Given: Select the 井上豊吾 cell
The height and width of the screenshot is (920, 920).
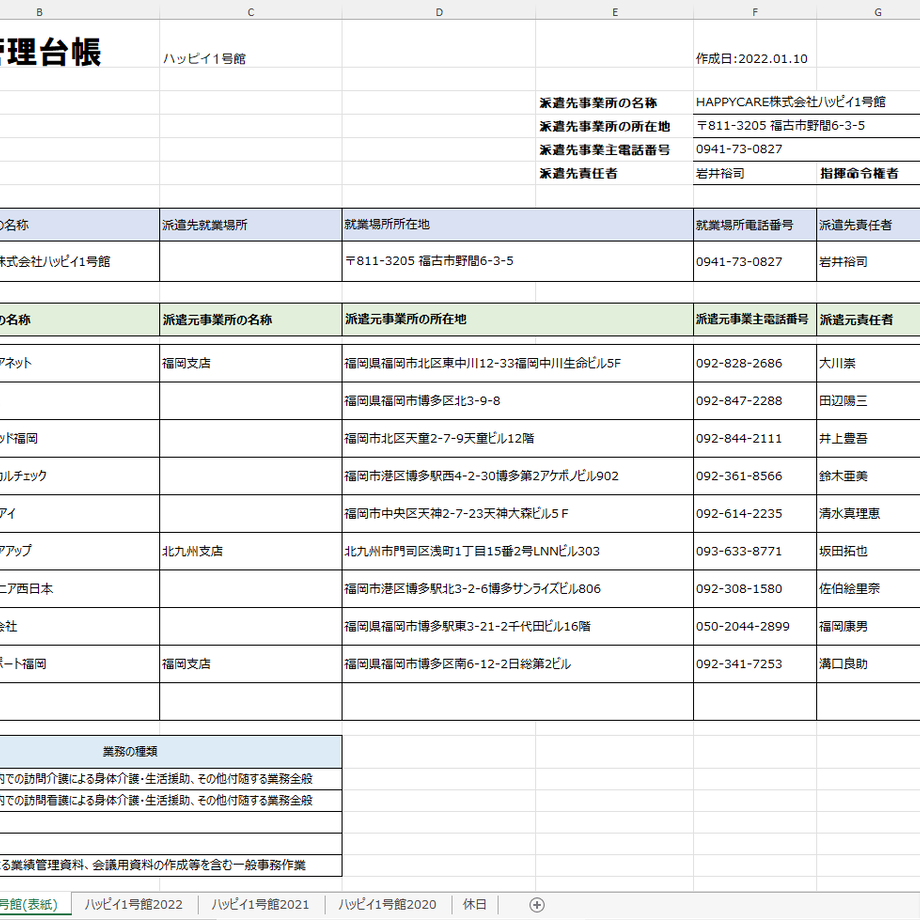Looking at the screenshot, I should [x=868, y=438].
